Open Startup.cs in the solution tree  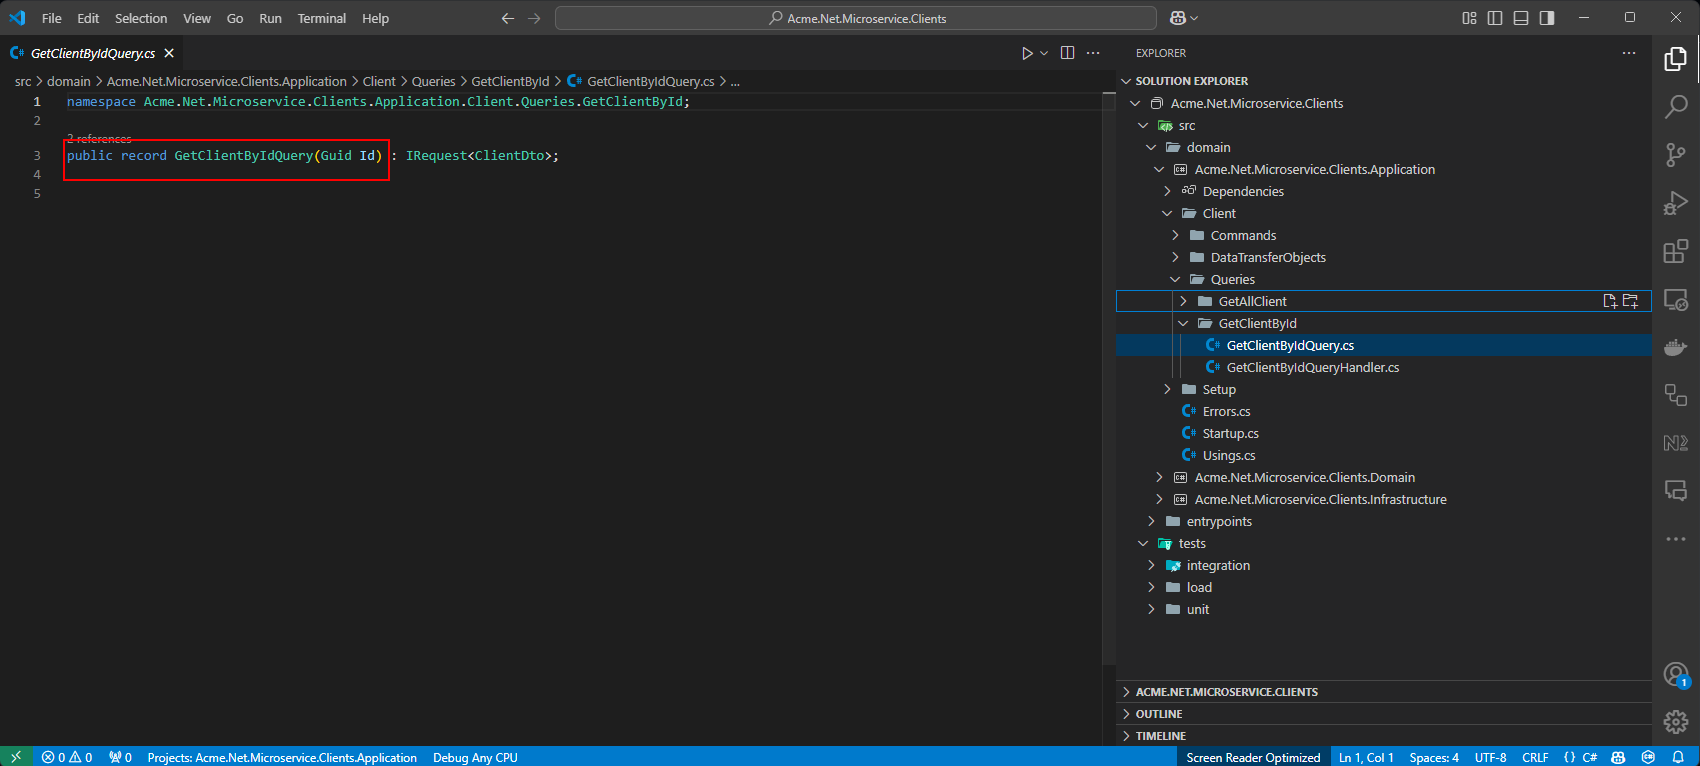[x=1230, y=433]
